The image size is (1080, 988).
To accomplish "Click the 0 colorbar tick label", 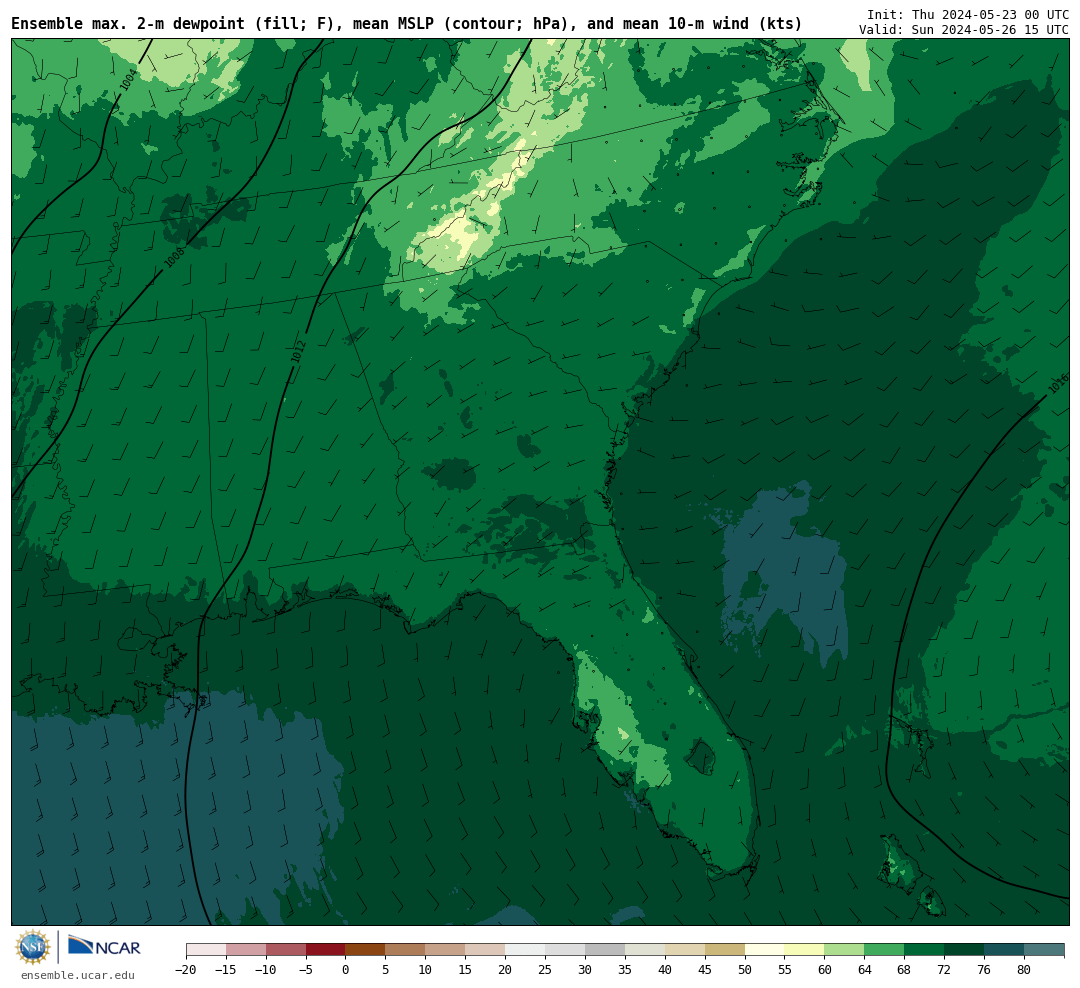I will tap(346, 969).
